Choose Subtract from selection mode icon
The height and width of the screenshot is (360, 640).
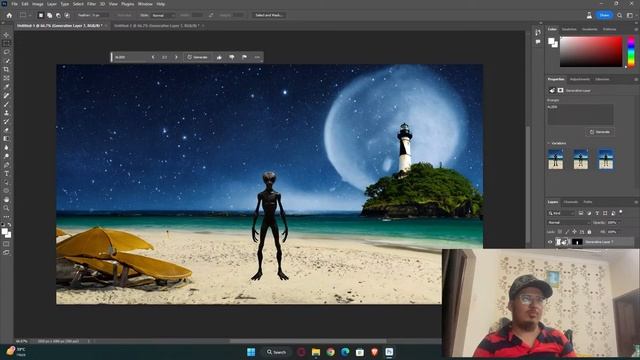58,15
